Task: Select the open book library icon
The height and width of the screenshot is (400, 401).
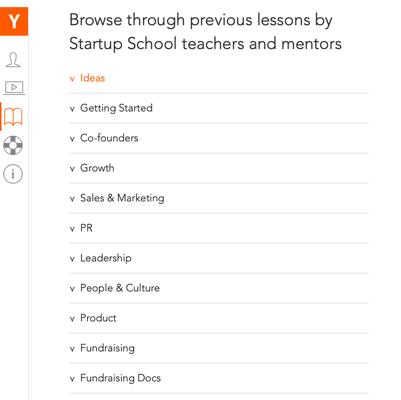Action: click(13, 117)
